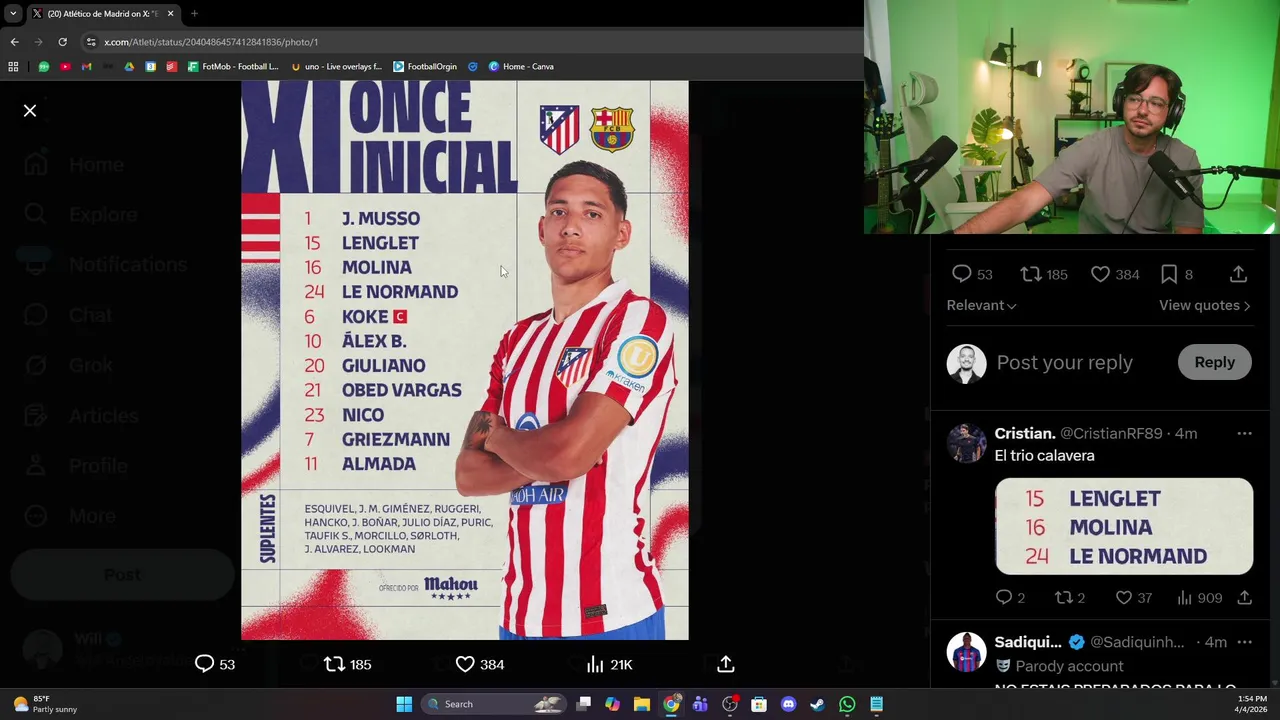Open more options on Sadiqui's reply
Screen dimensions: 1280x720
tap(1244, 642)
